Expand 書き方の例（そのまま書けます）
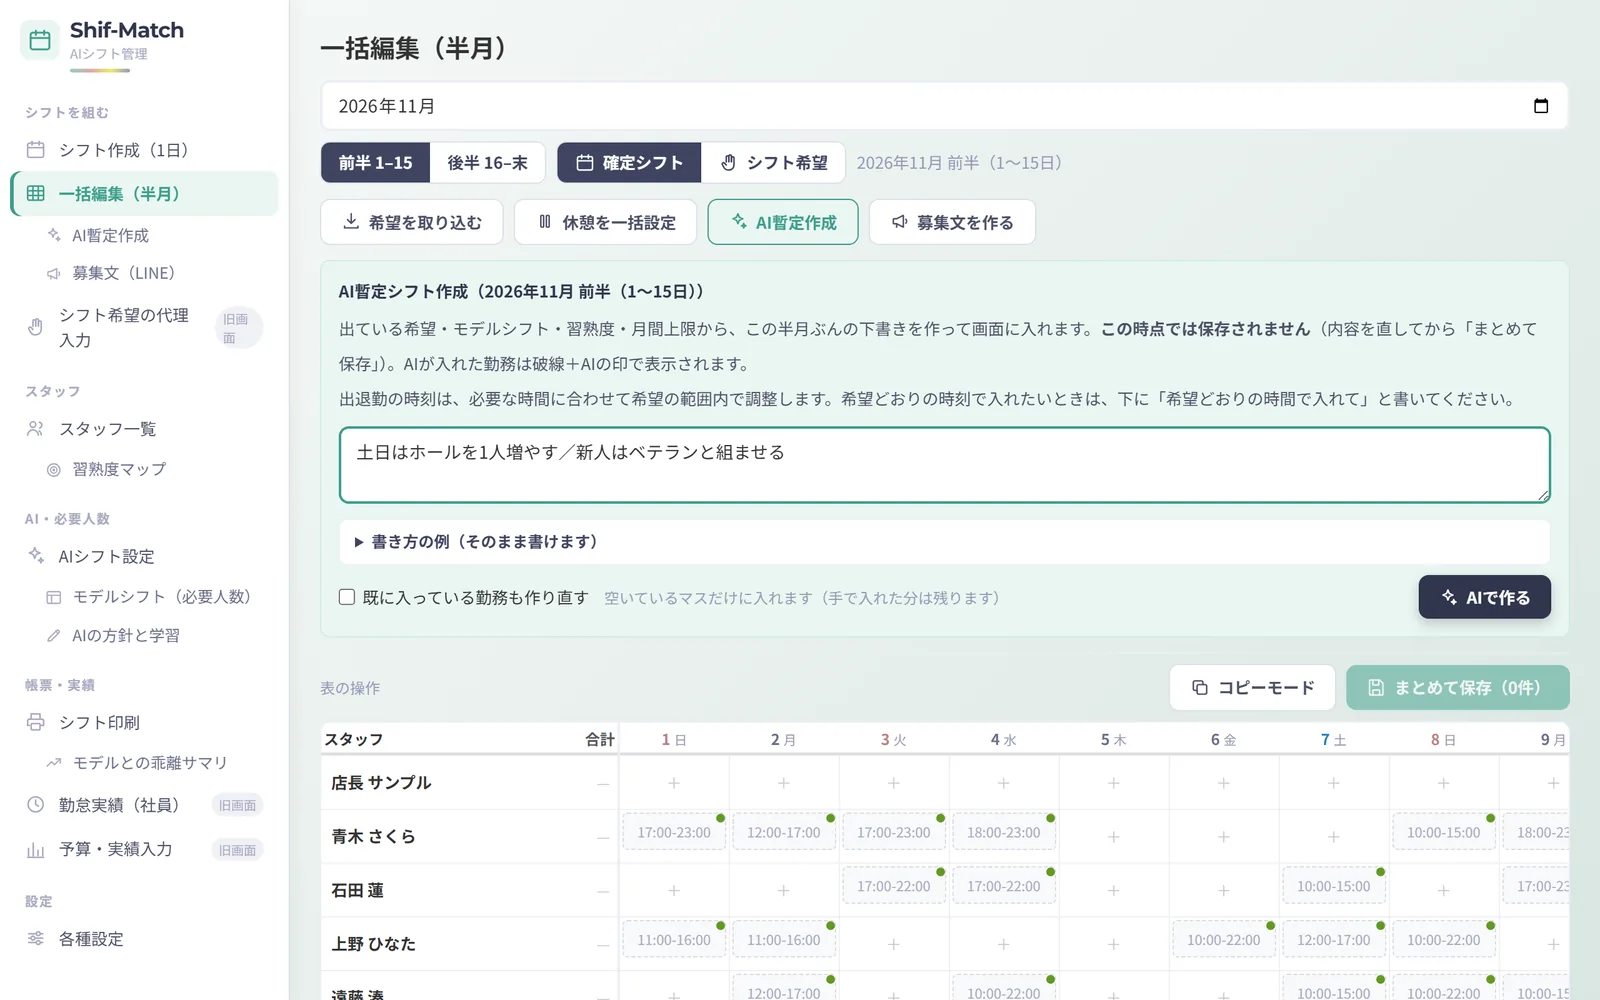 coord(944,542)
